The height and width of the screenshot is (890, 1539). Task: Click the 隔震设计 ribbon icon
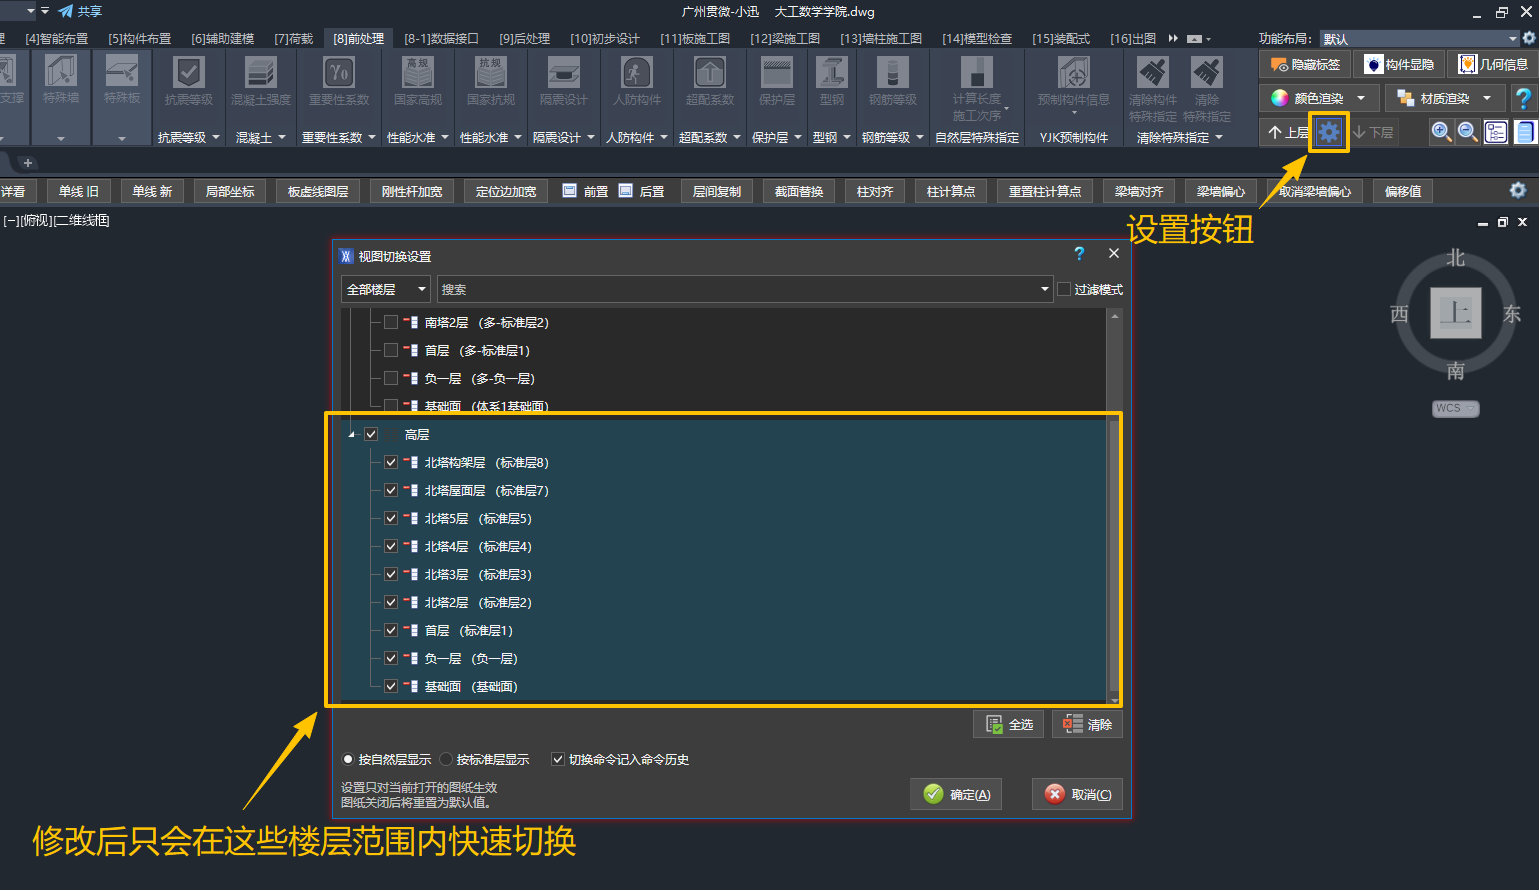pyautogui.click(x=564, y=73)
